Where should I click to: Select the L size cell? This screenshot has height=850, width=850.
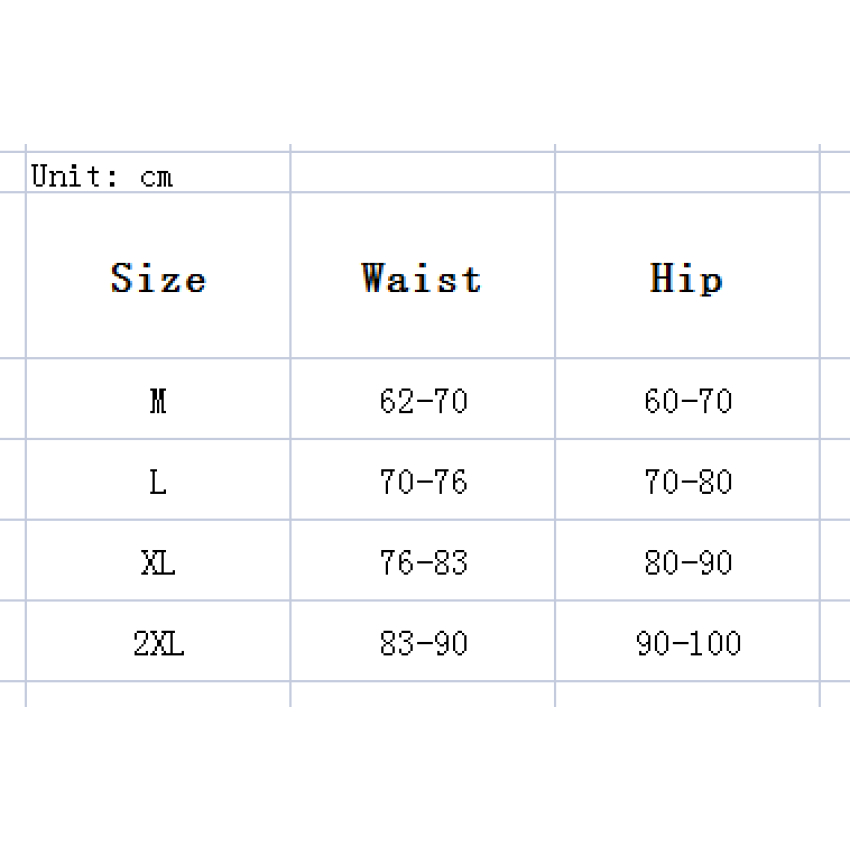point(158,480)
